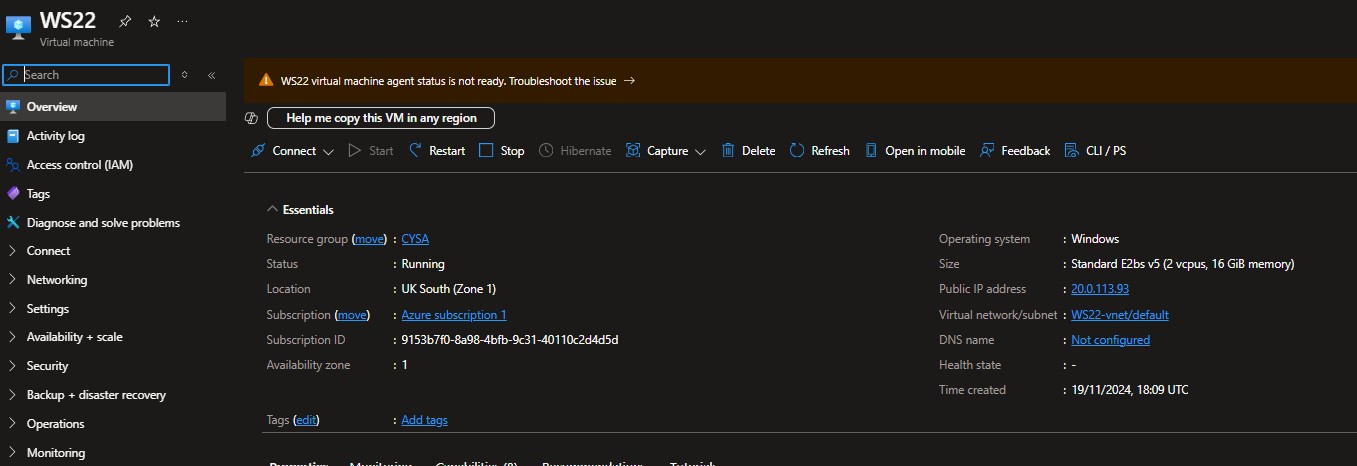Open the CLI / PS option
The height and width of the screenshot is (466, 1357).
[1095, 151]
